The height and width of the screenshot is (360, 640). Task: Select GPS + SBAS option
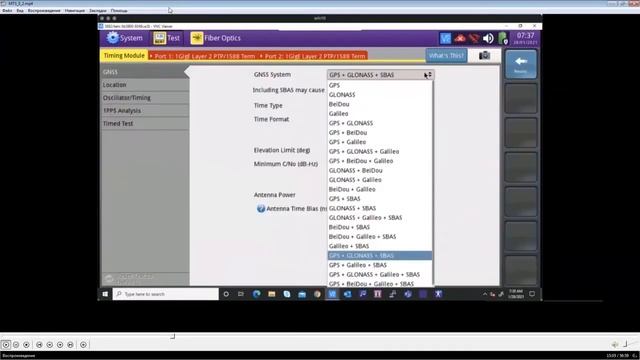coord(380,199)
